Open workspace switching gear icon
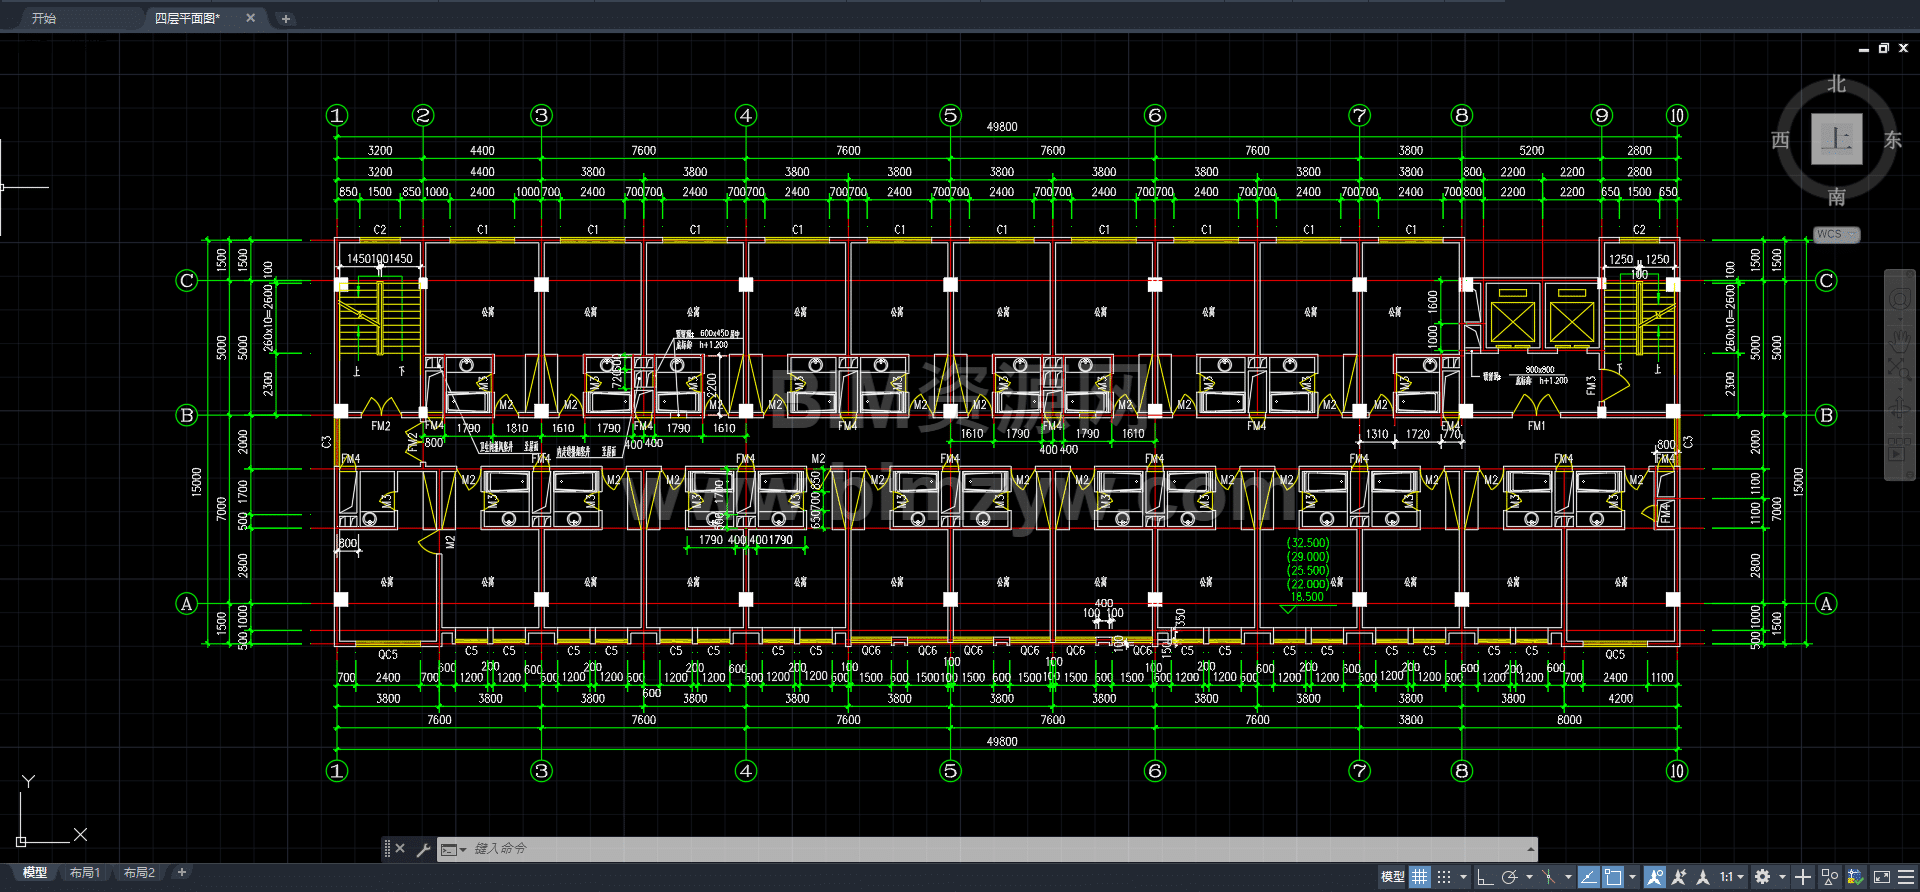This screenshot has width=1920, height=892. click(1763, 877)
